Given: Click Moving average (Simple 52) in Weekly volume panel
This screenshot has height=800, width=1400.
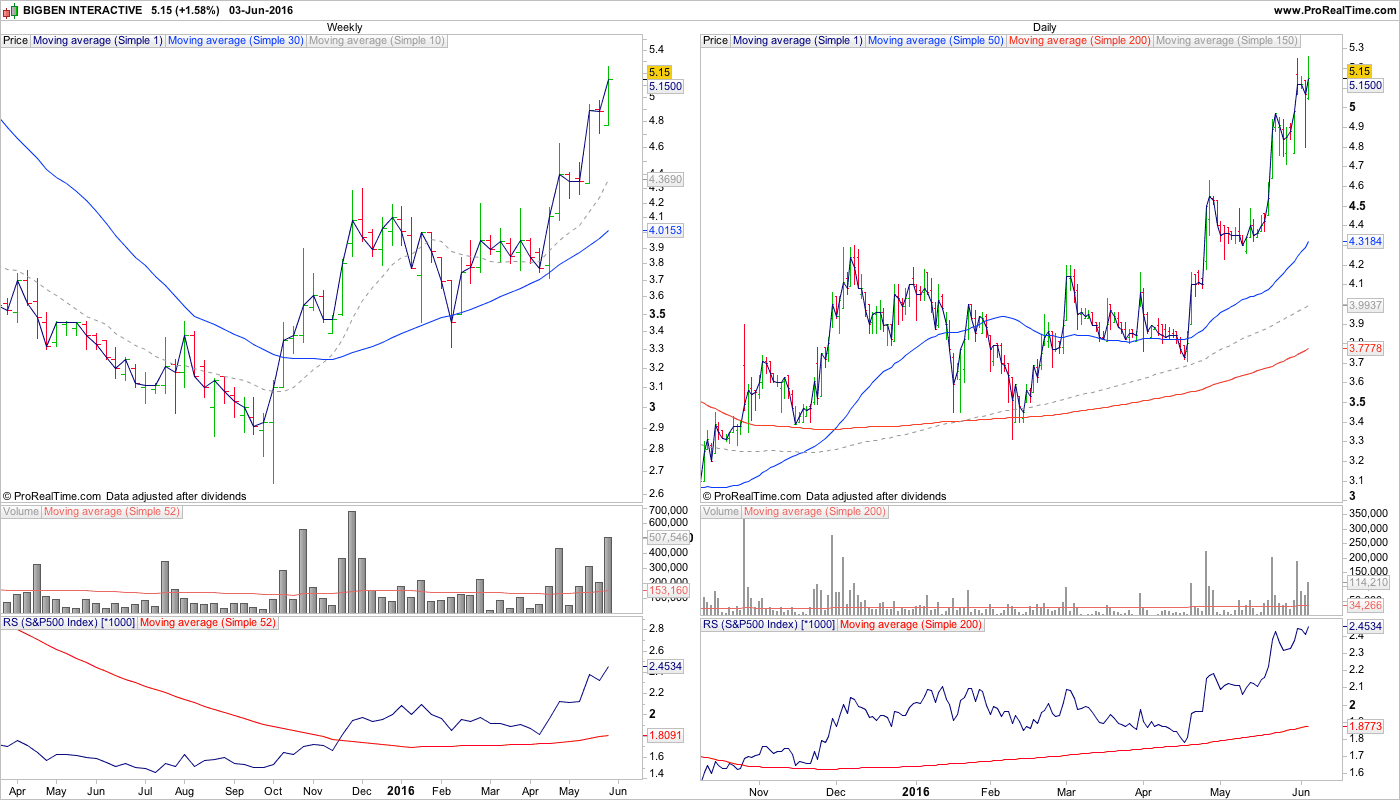Looking at the screenshot, I should pyautogui.click(x=112, y=512).
